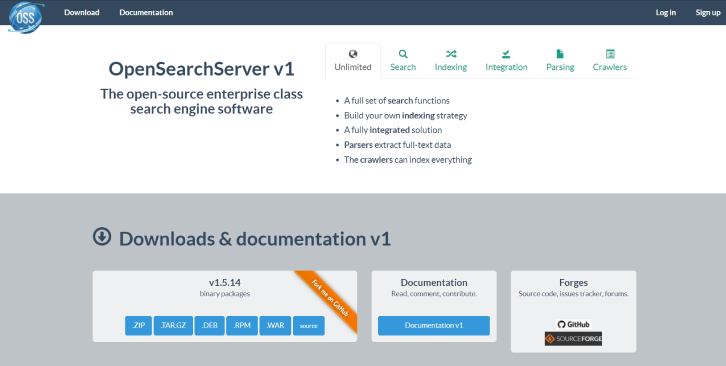This screenshot has width=726, height=366.
Task: Click the OpenSearchServer v1 heading
Action: pyautogui.click(x=201, y=69)
